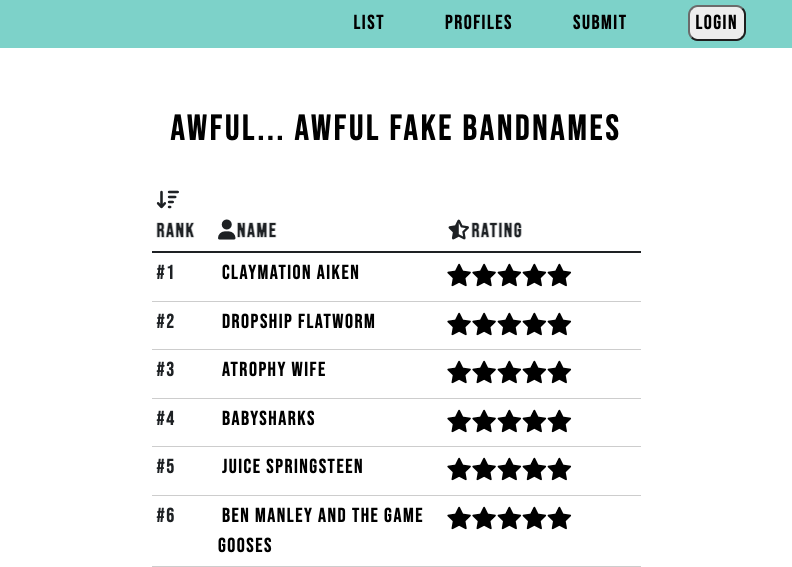The image size is (792, 567).
Task: Click the person icon next to Name
Action: 226,230
